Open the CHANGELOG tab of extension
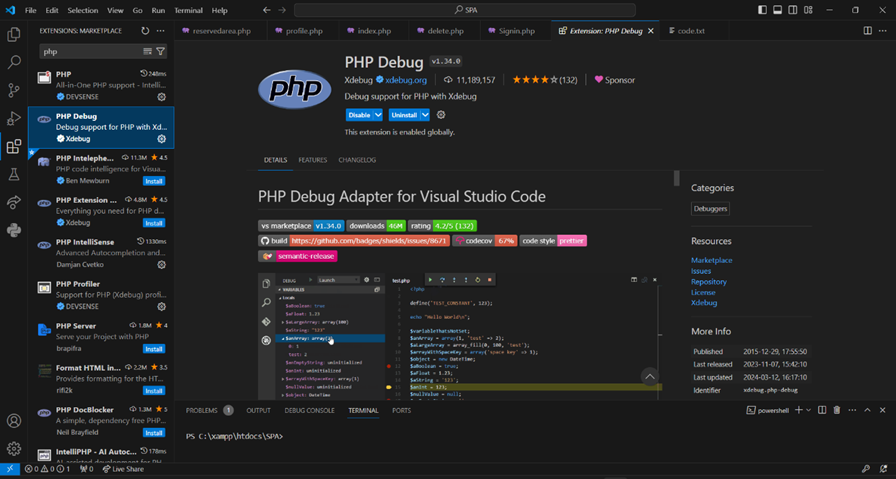 357,160
